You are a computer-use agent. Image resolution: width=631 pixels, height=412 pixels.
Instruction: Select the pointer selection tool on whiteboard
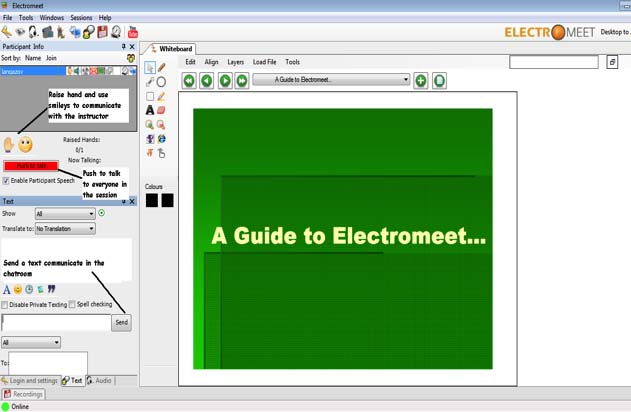click(x=150, y=67)
